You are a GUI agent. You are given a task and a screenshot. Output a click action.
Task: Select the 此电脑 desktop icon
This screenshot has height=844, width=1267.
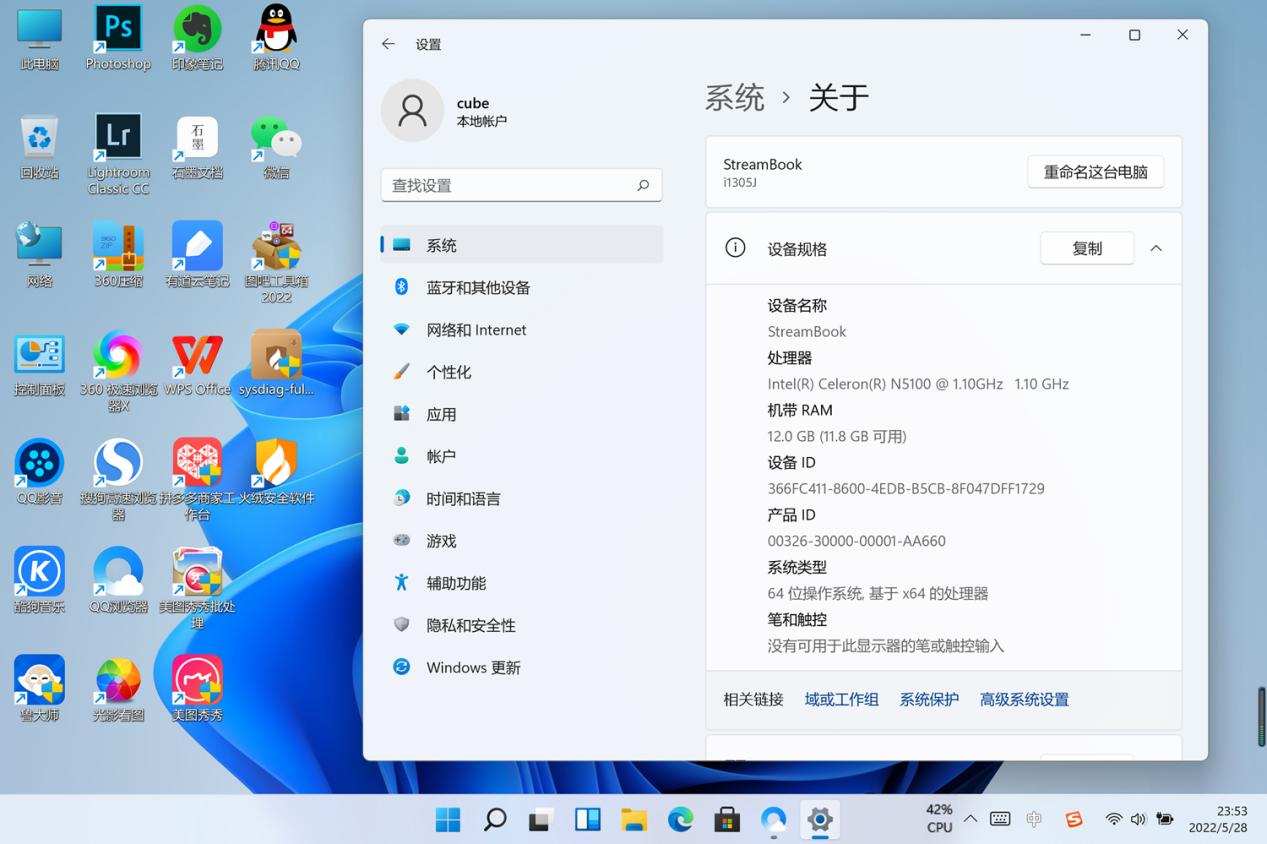tap(40, 38)
